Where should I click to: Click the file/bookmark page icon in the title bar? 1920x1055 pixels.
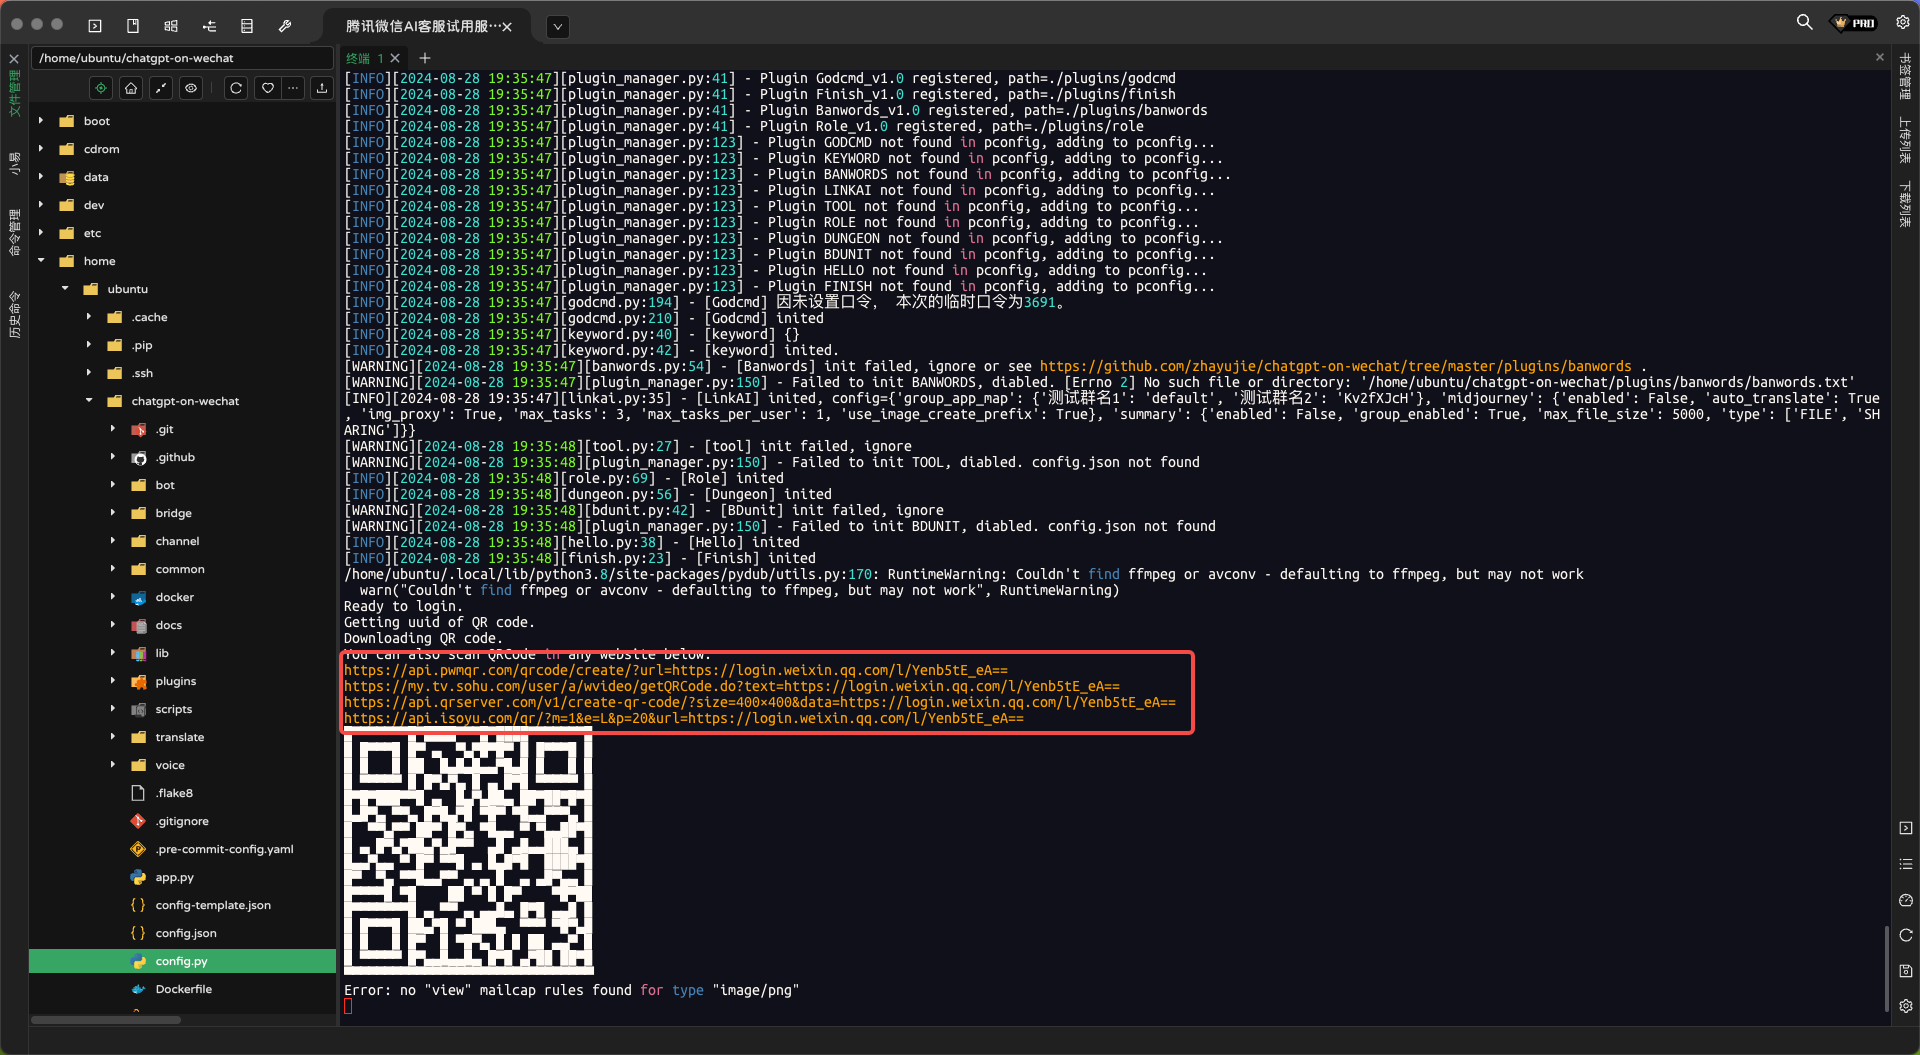point(133,26)
